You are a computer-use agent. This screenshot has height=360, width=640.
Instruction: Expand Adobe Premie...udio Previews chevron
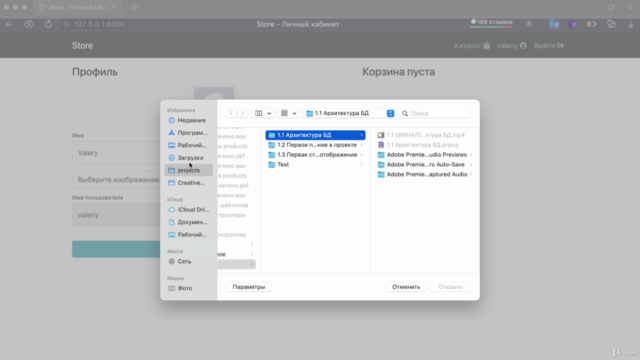pos(471,155)
